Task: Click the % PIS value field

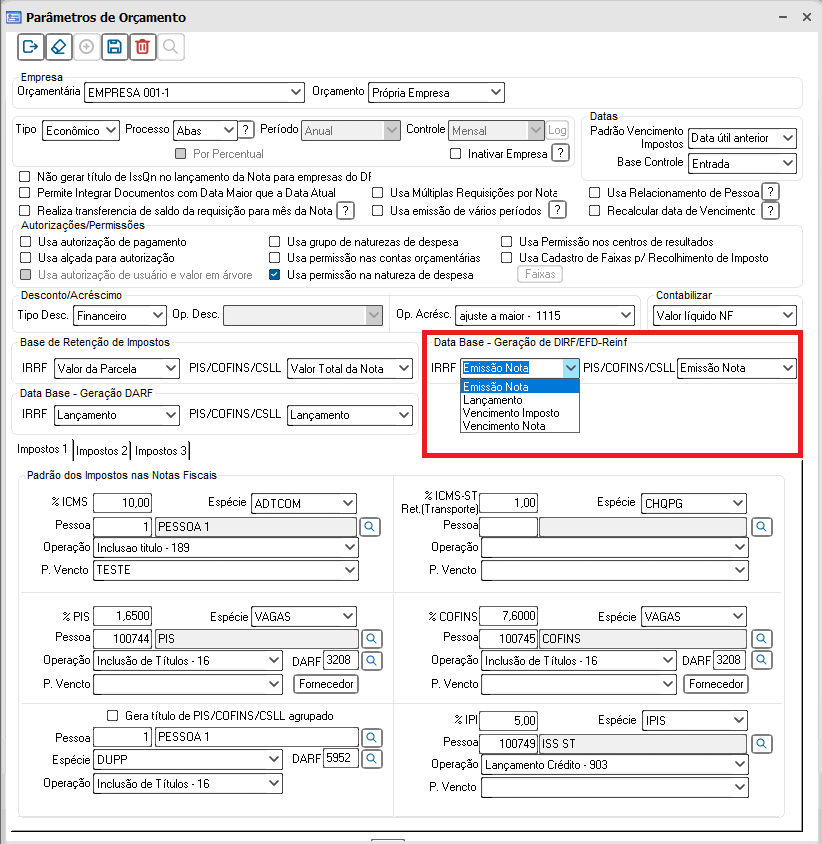Action: (122, 615)
